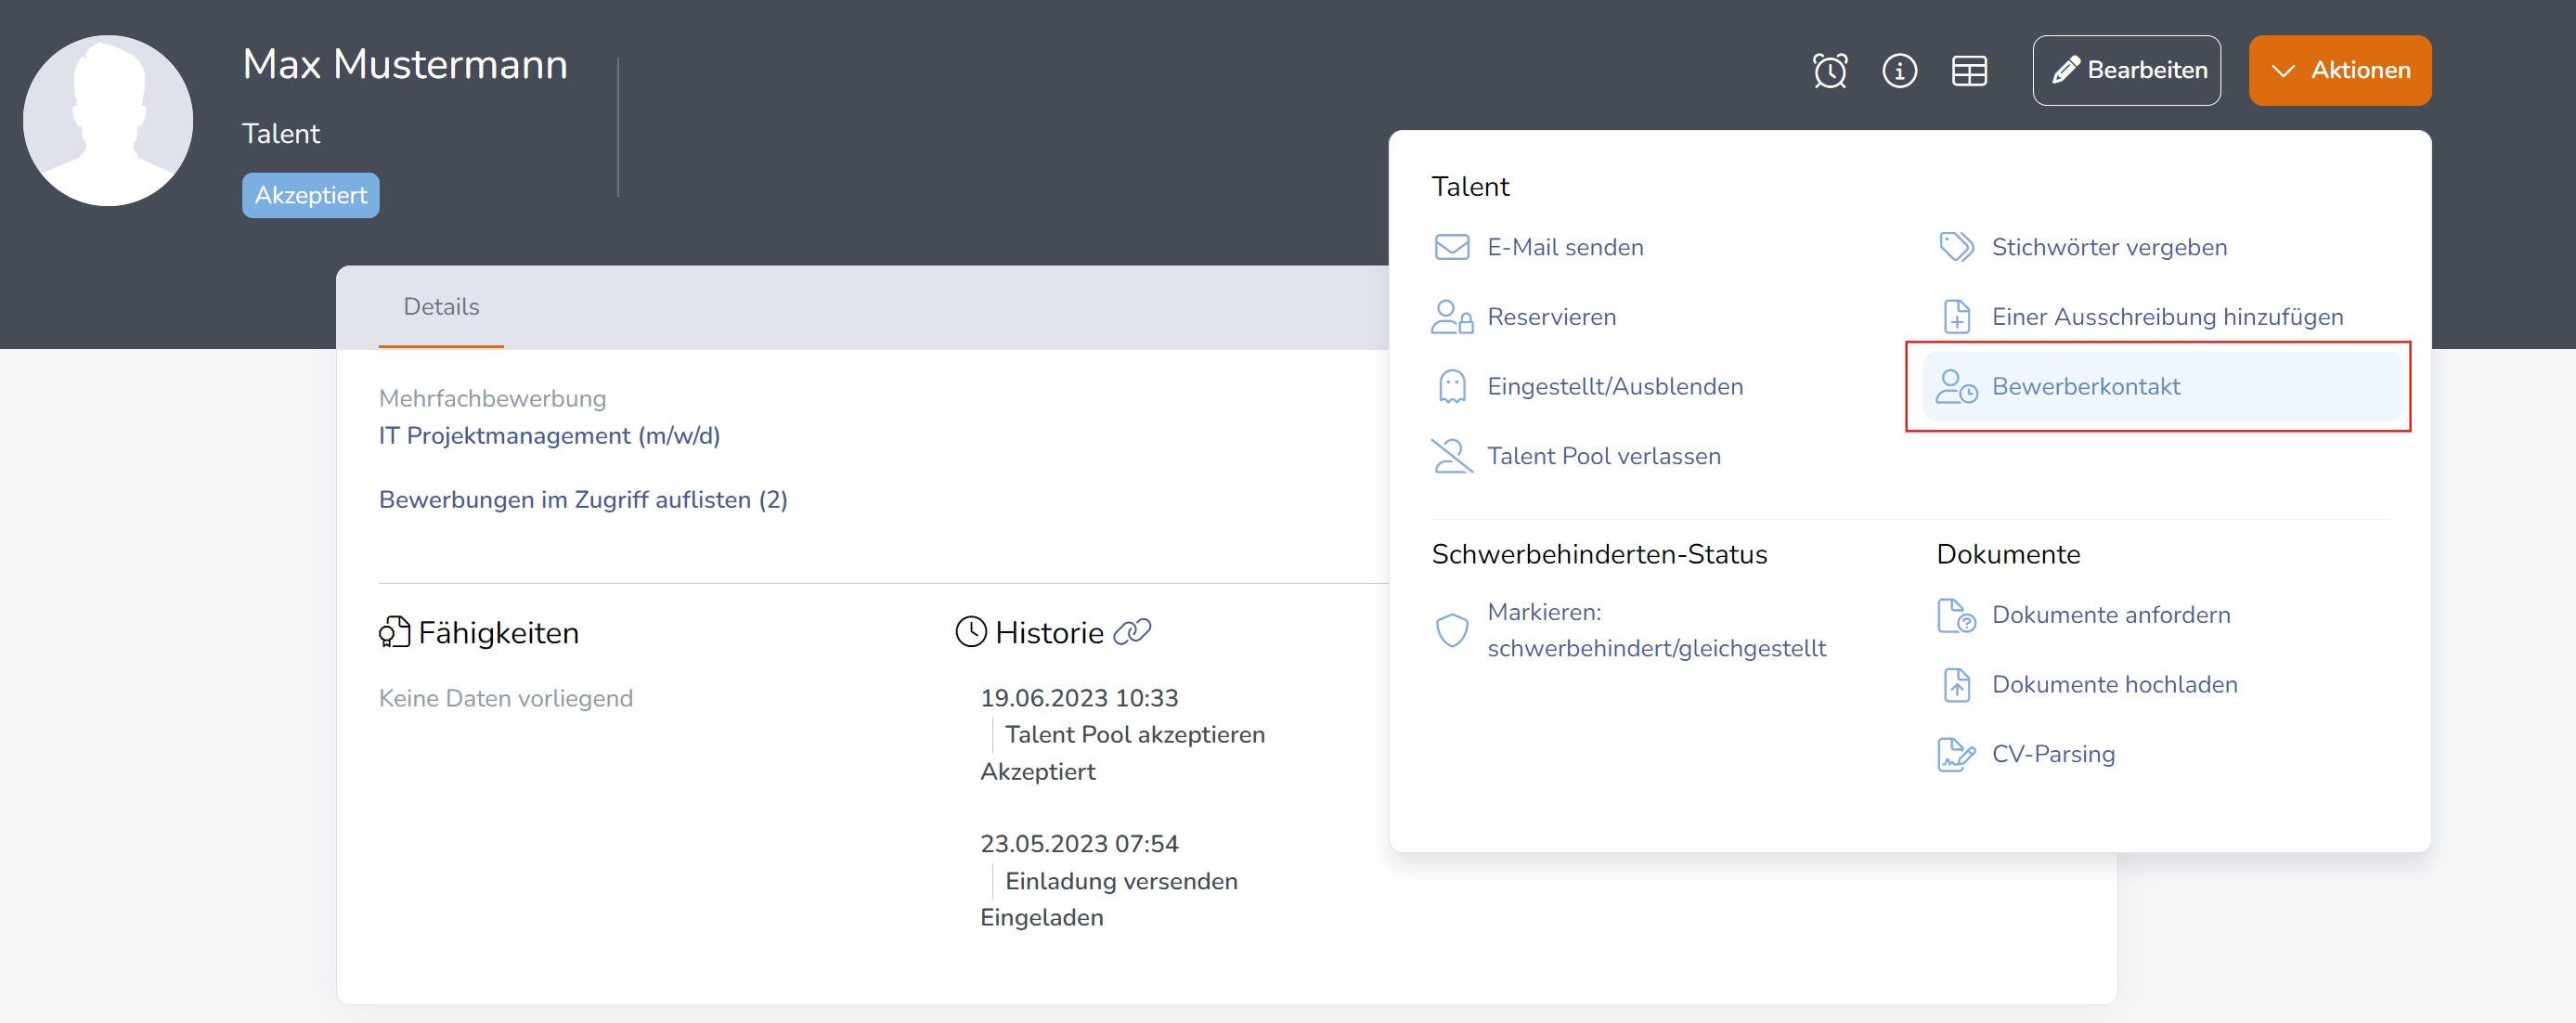Select Dokumente anfordern
The height and width of the screenshot is (1023, 2576).
(x=2110, y=615)
